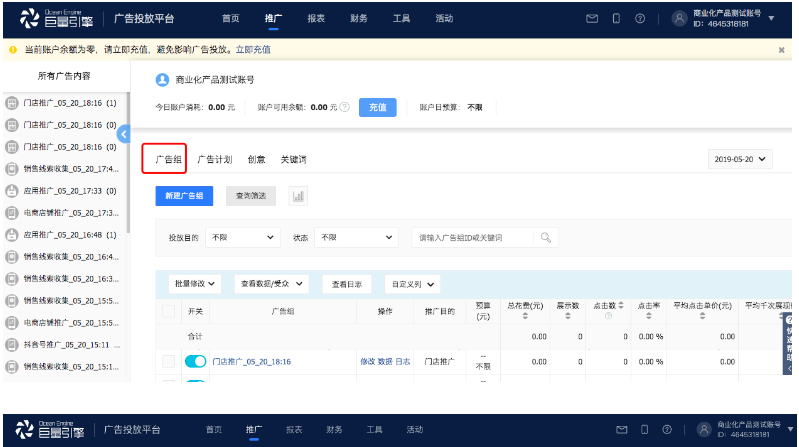Open the help question icon in top header
This screenshot has width=799, height=447.
pos(640,19)
